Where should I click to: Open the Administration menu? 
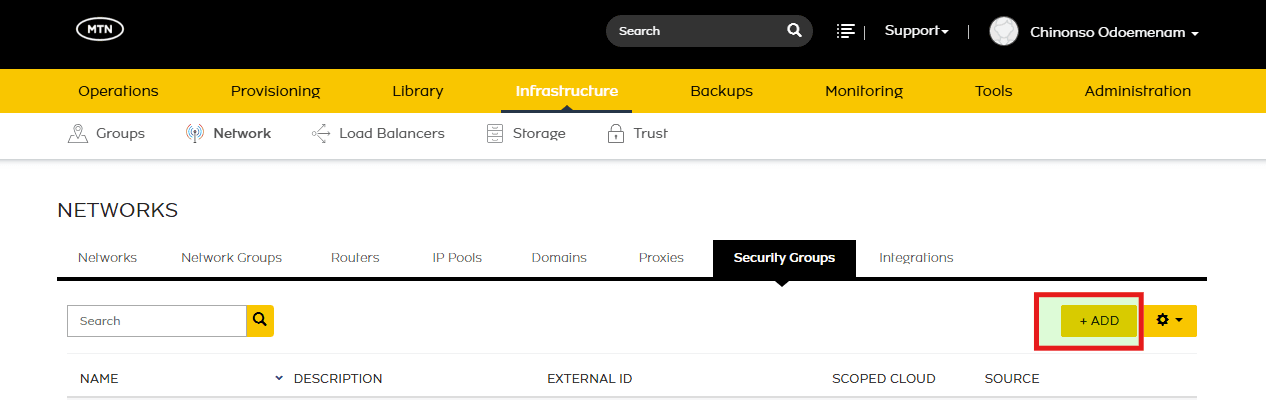(1138, 91)
